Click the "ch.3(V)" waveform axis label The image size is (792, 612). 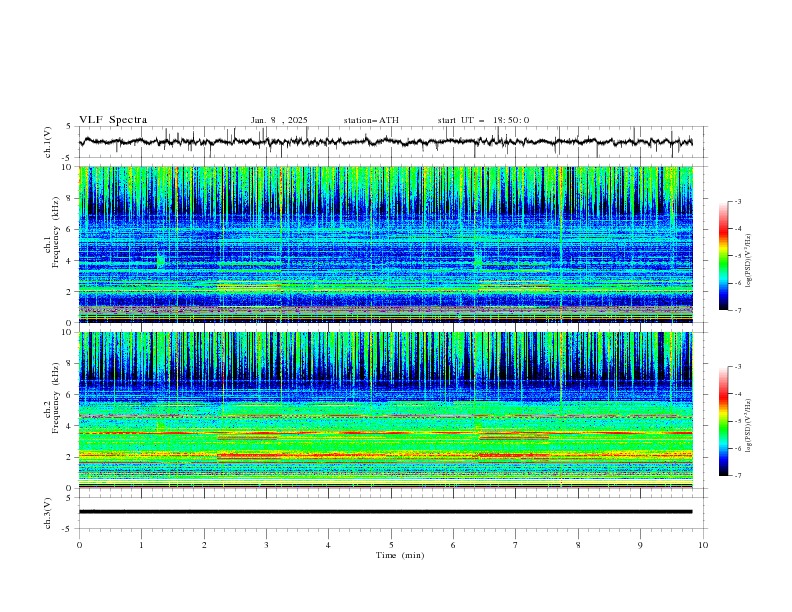tap(48, 513)
